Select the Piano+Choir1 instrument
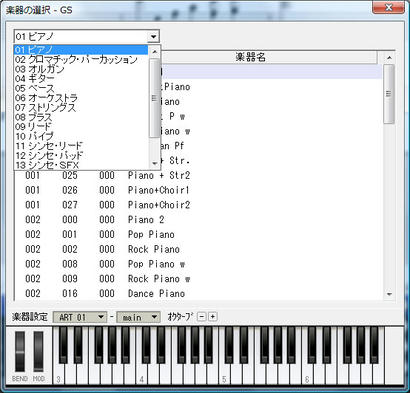410x393 pixels. 199,190
